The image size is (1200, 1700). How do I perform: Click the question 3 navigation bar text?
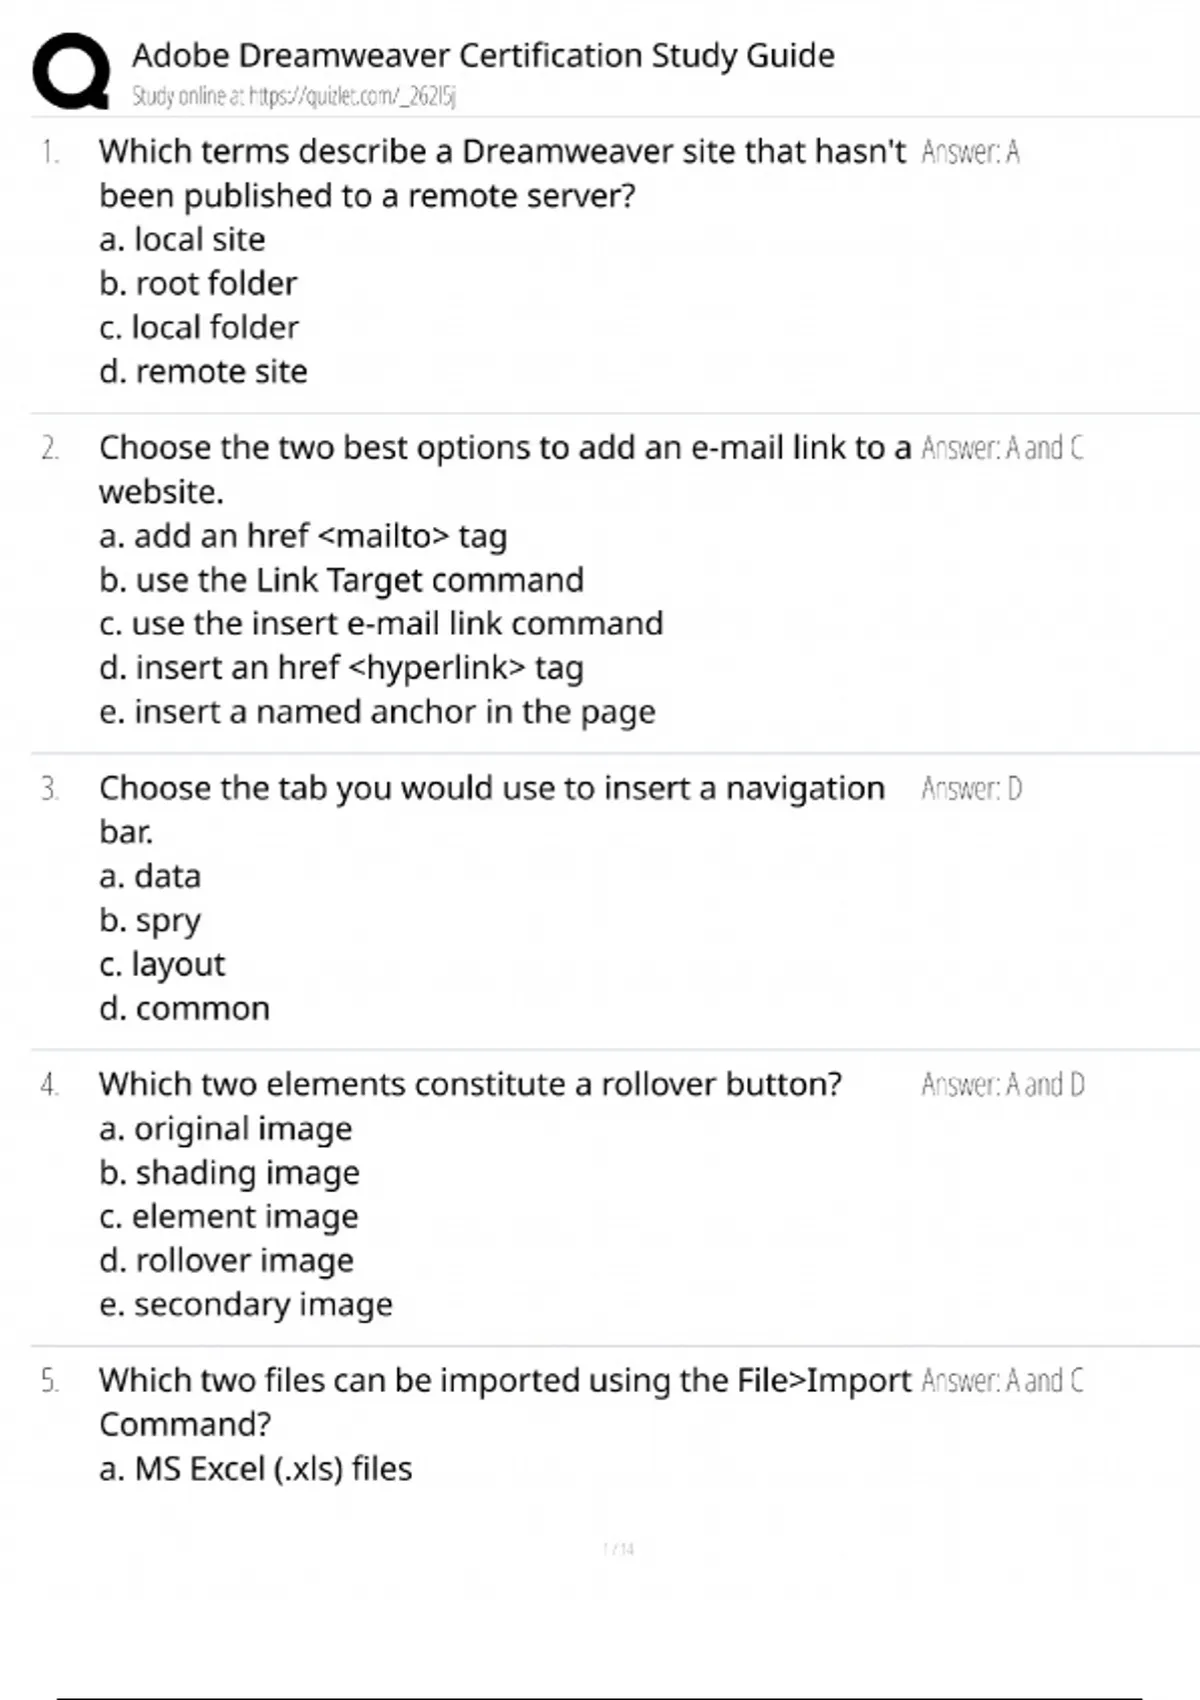click(491, 789)
